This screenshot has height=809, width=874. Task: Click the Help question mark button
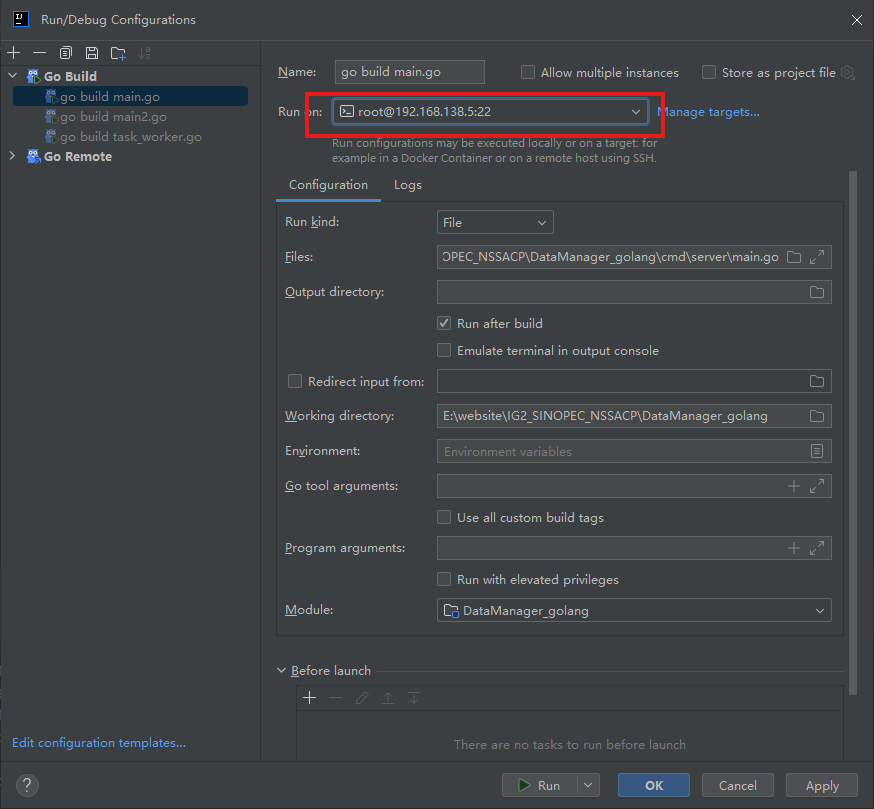28,785
